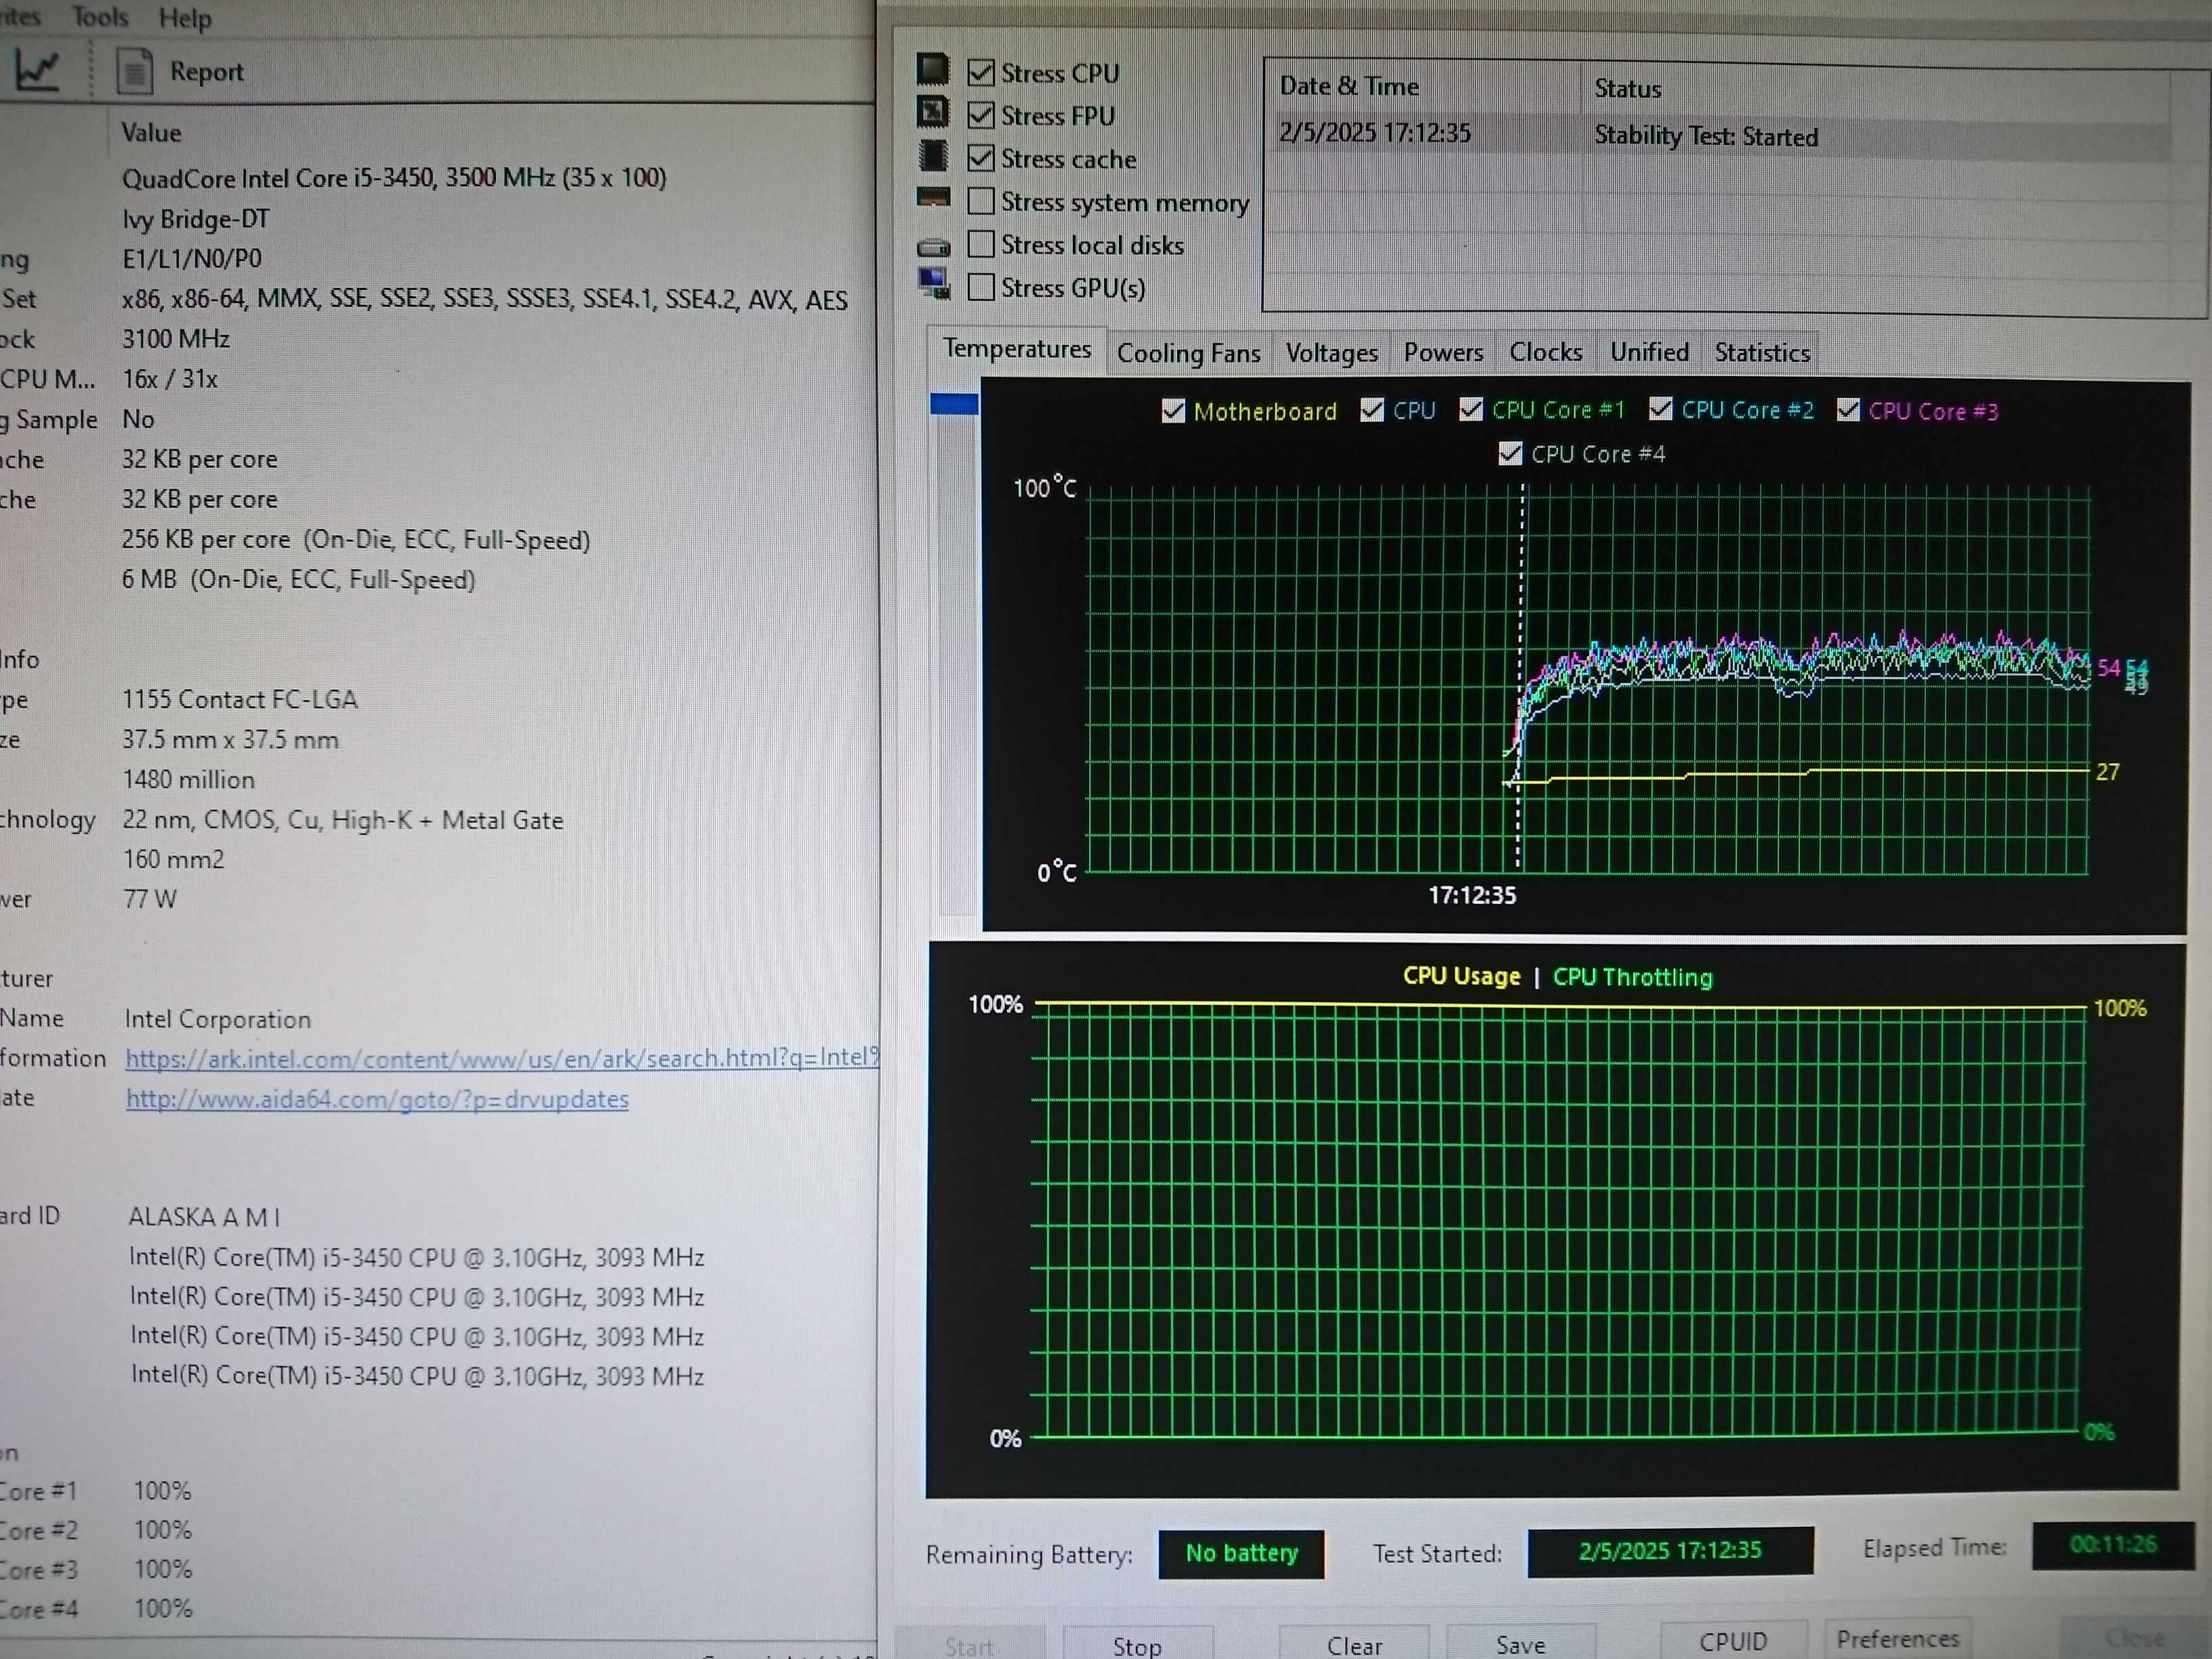
Task: Select the 1480 million transistors value
Action: click(x=189, y=779)
